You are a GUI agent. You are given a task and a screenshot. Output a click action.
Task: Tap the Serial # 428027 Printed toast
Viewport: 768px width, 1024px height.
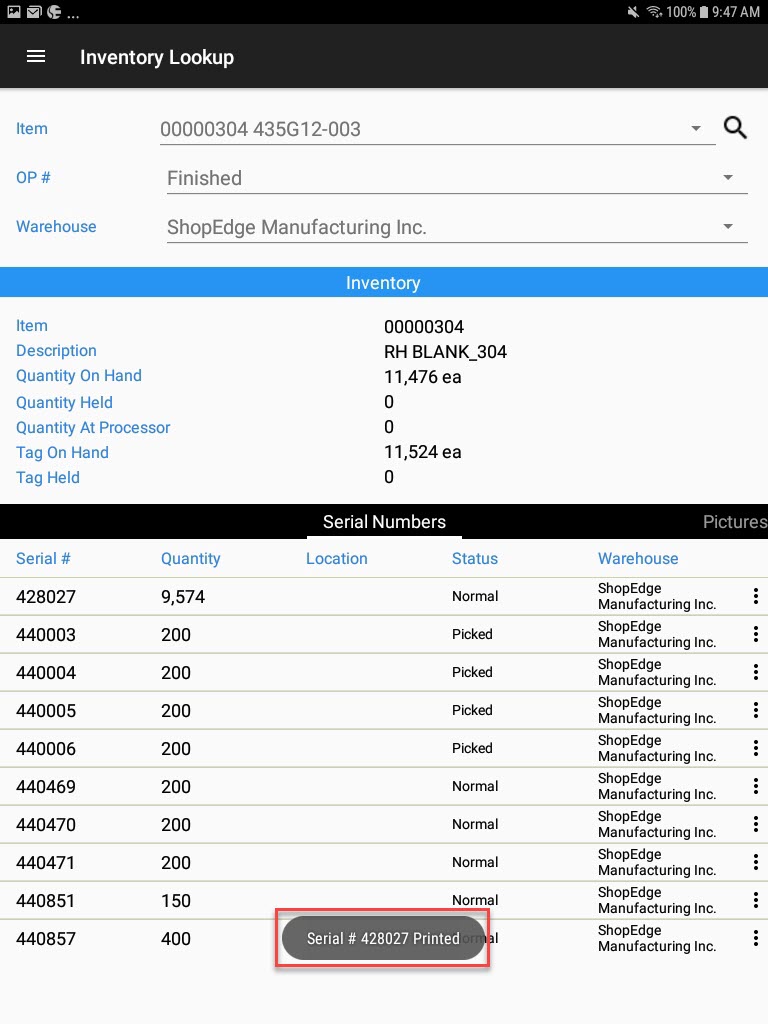(x=383, y=938)
